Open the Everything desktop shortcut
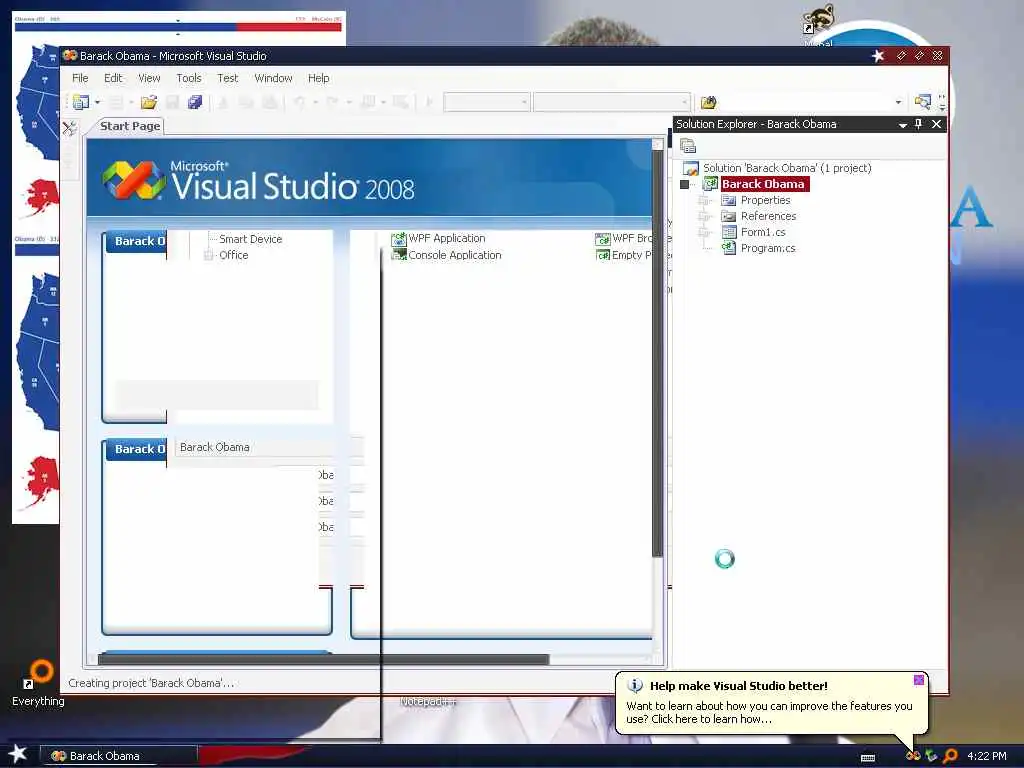1024x768 pixels. [39, 684]
